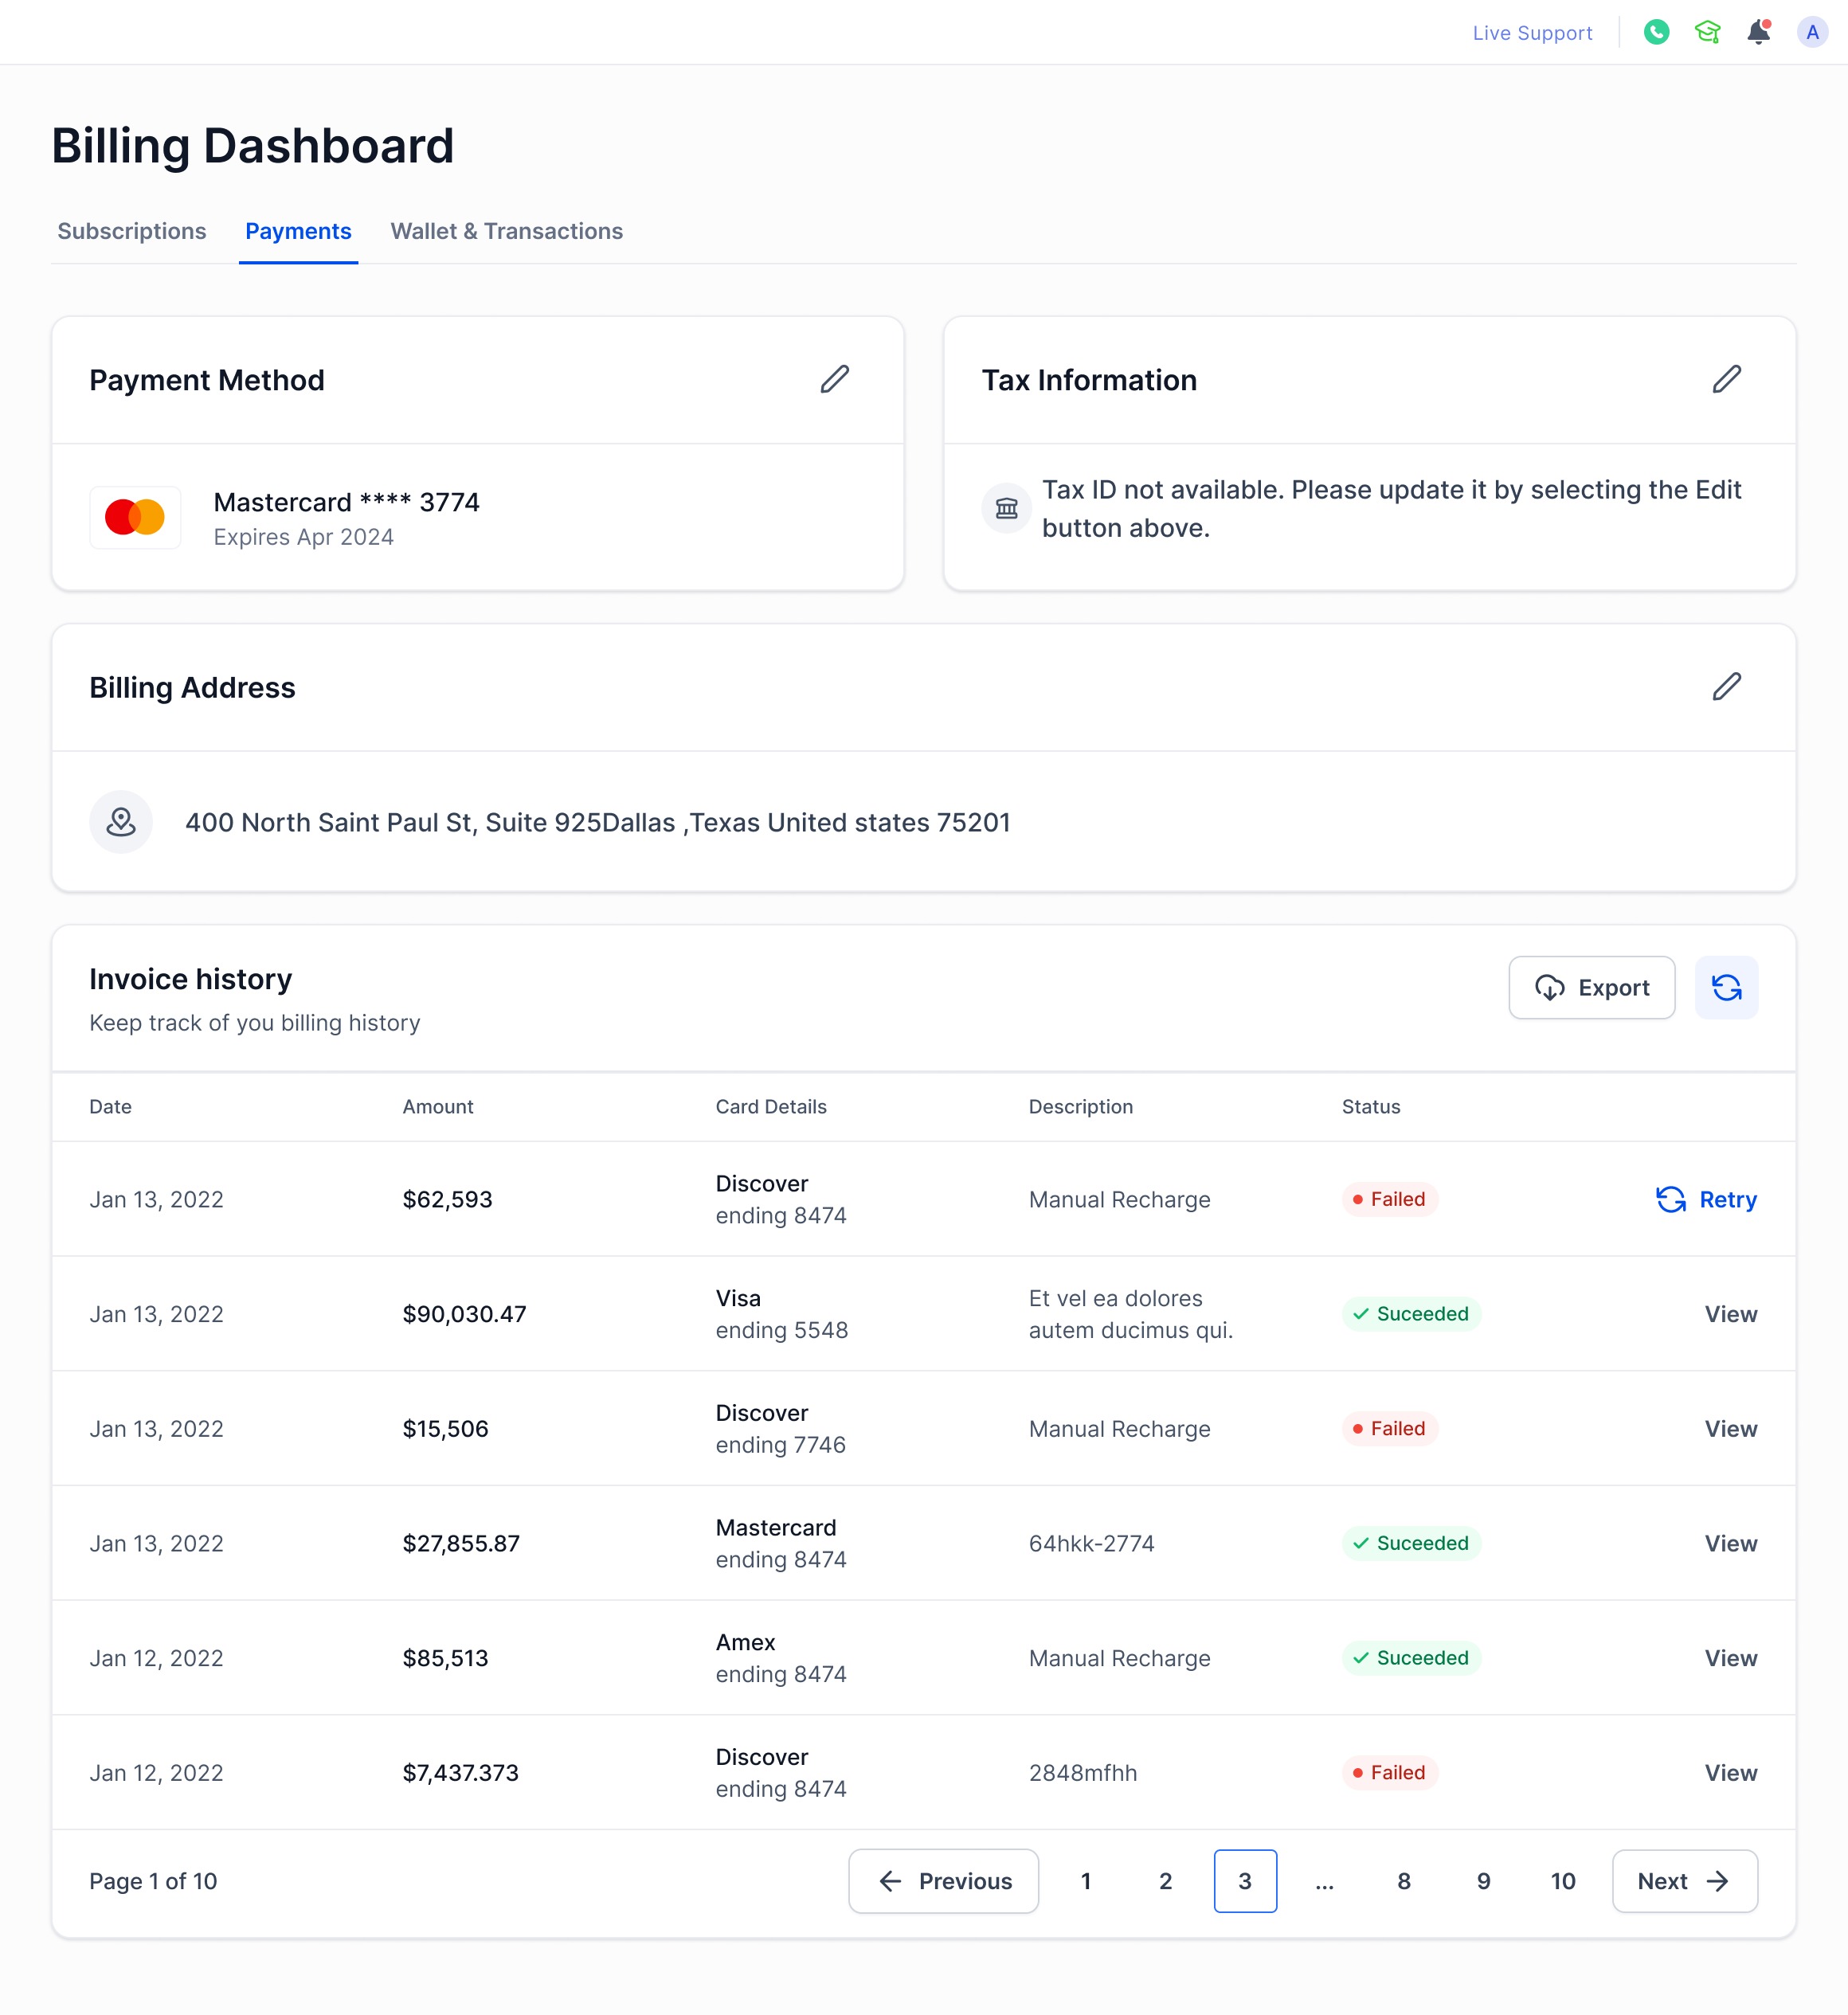This screenshot has width=1848, height=2015.
Task: Edit the Billing Address pencil icon
Action: (x=1726, y=686)
